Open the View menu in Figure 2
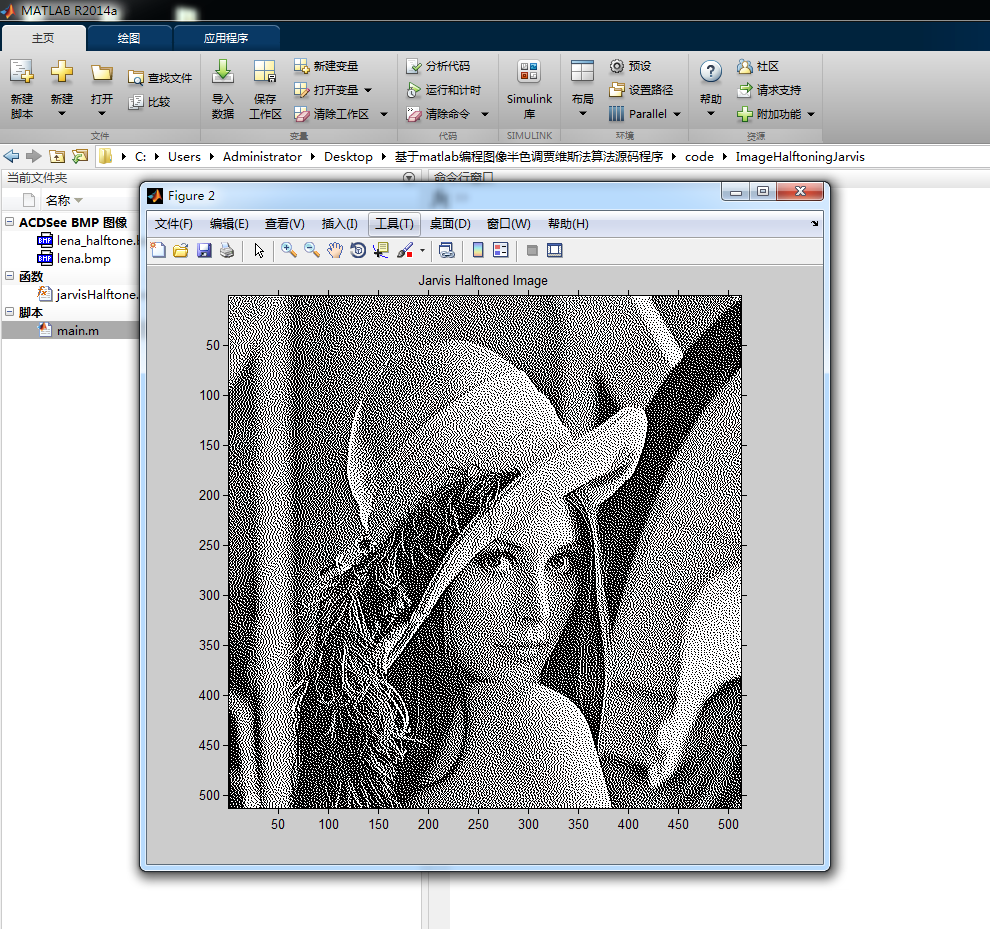Screen dimensions: 990x929 284,224
